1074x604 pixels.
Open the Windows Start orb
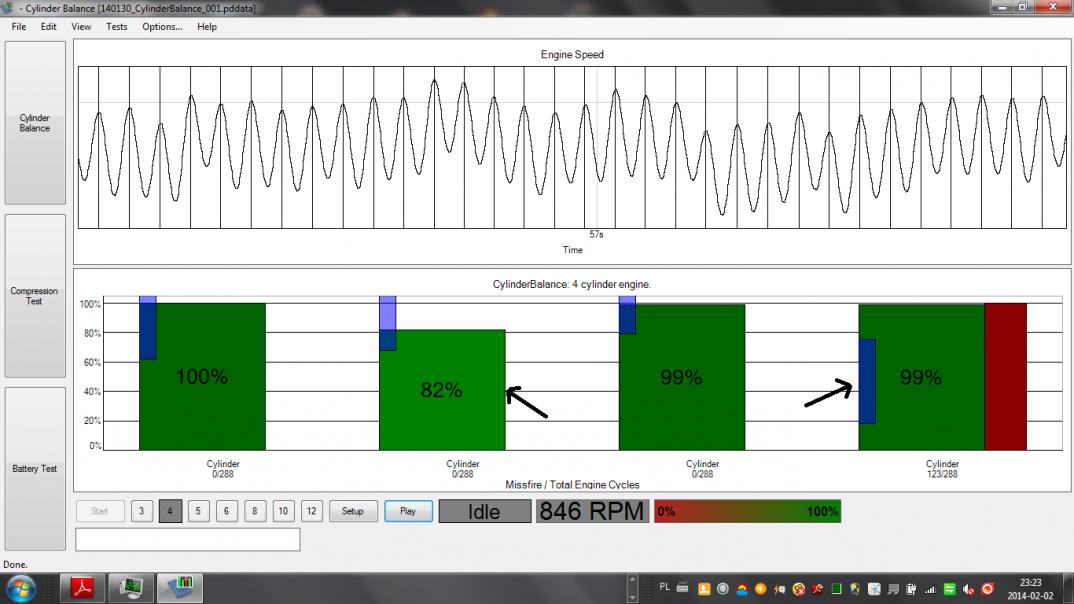(x=21, y=588)
